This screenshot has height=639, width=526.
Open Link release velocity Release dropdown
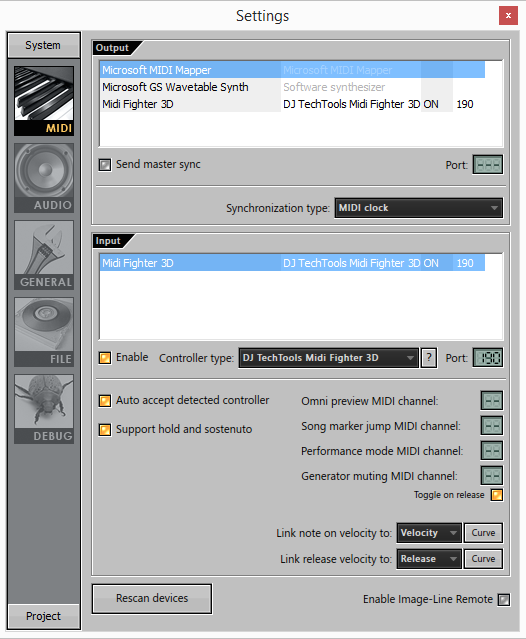pos(429,559)
